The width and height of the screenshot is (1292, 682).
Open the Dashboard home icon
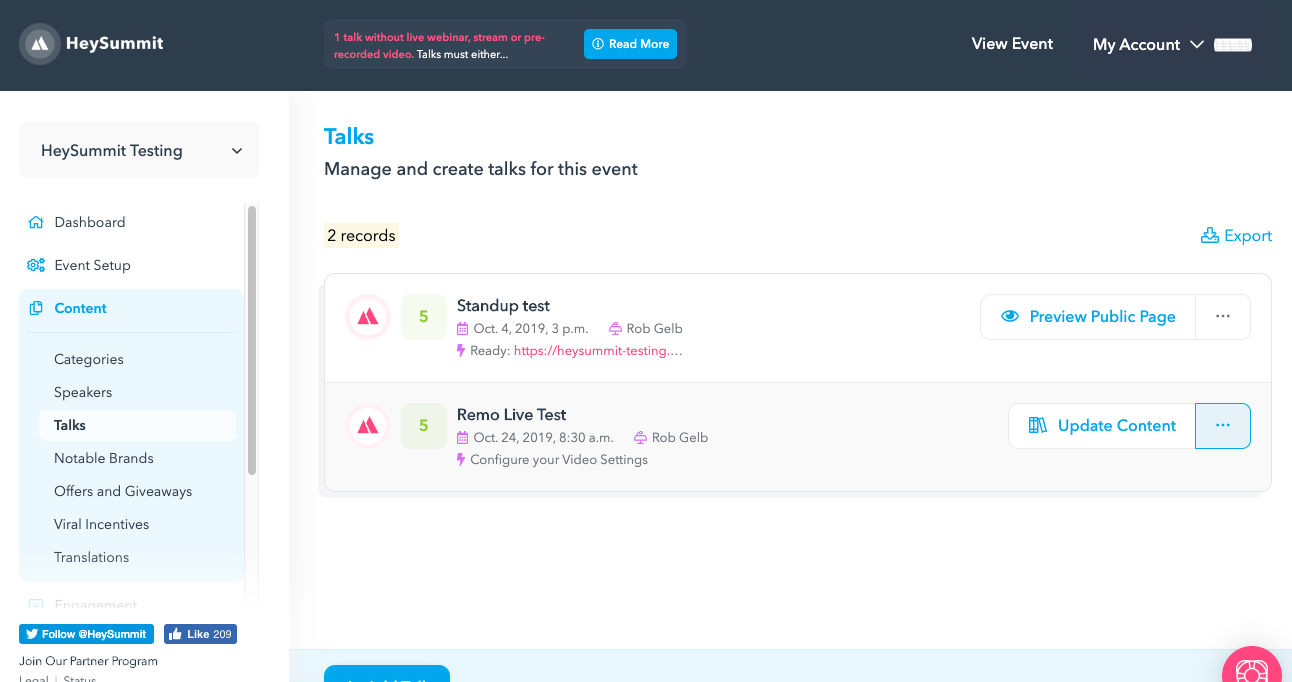[x=36, y=222]
